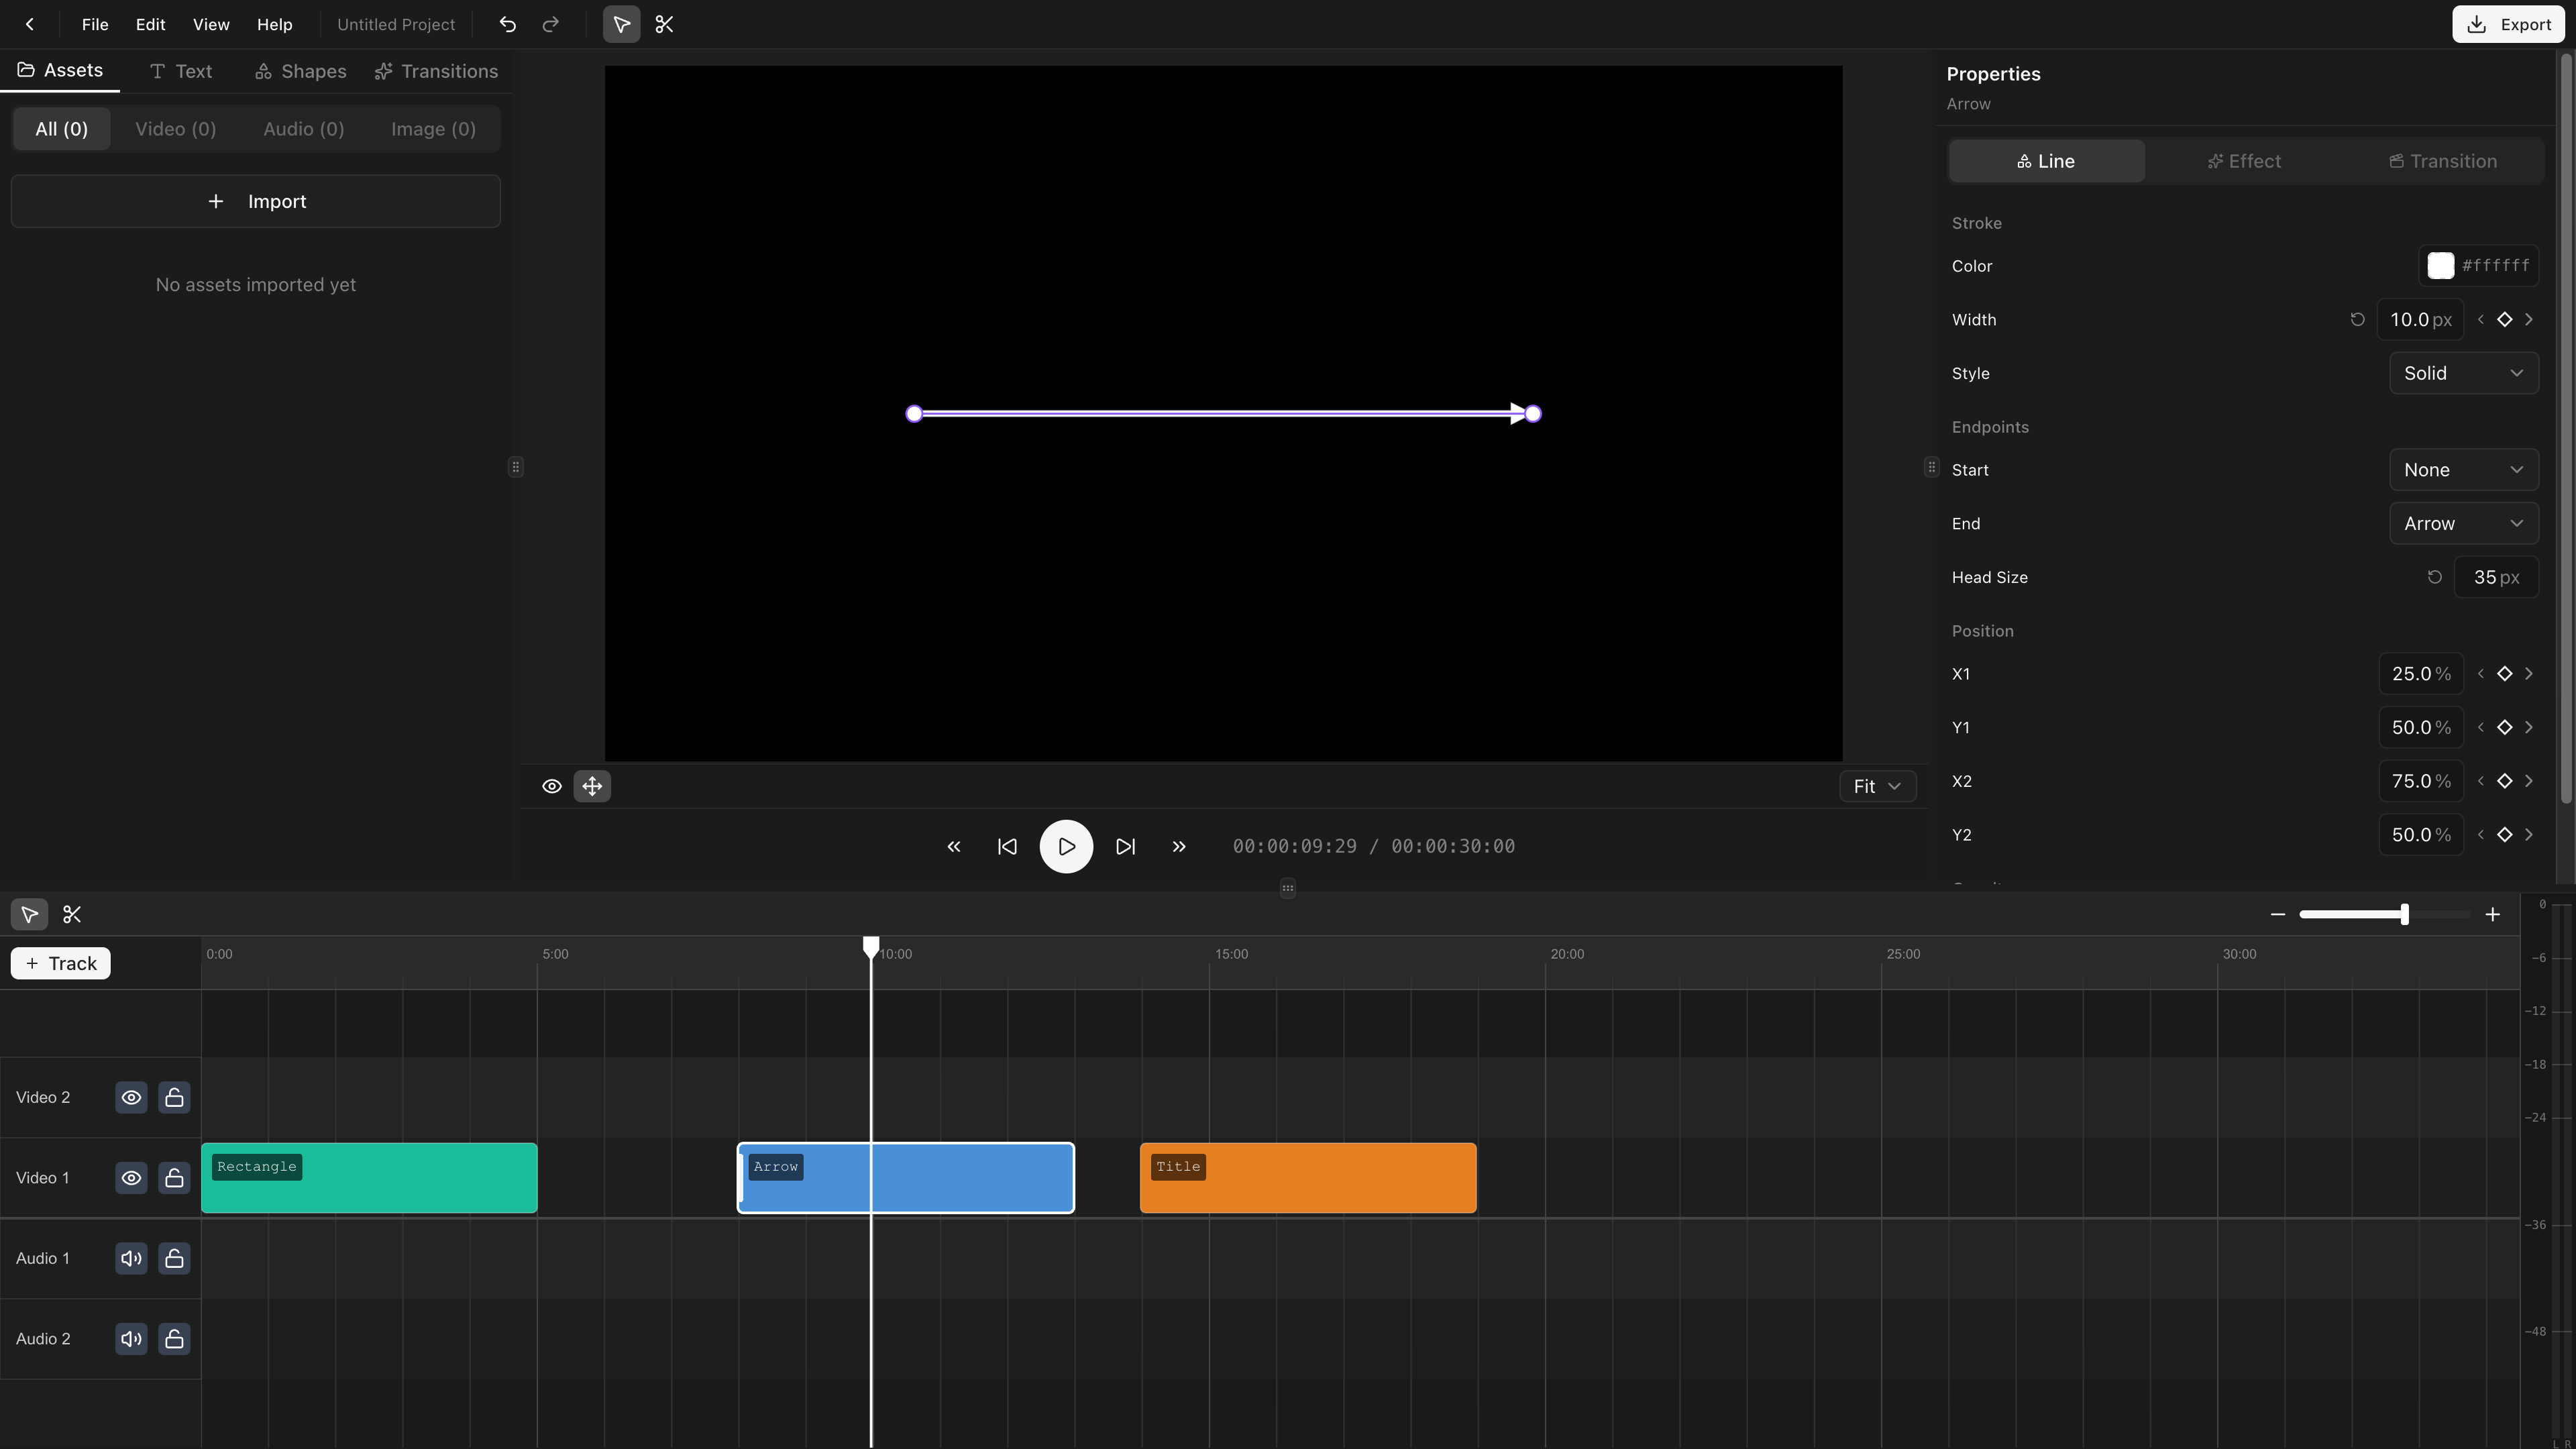This screenshot has height=1449, width=2576.
Task: Open the stroke Style dropdown
Action: pyautogui.click(x=2463, y=373)
